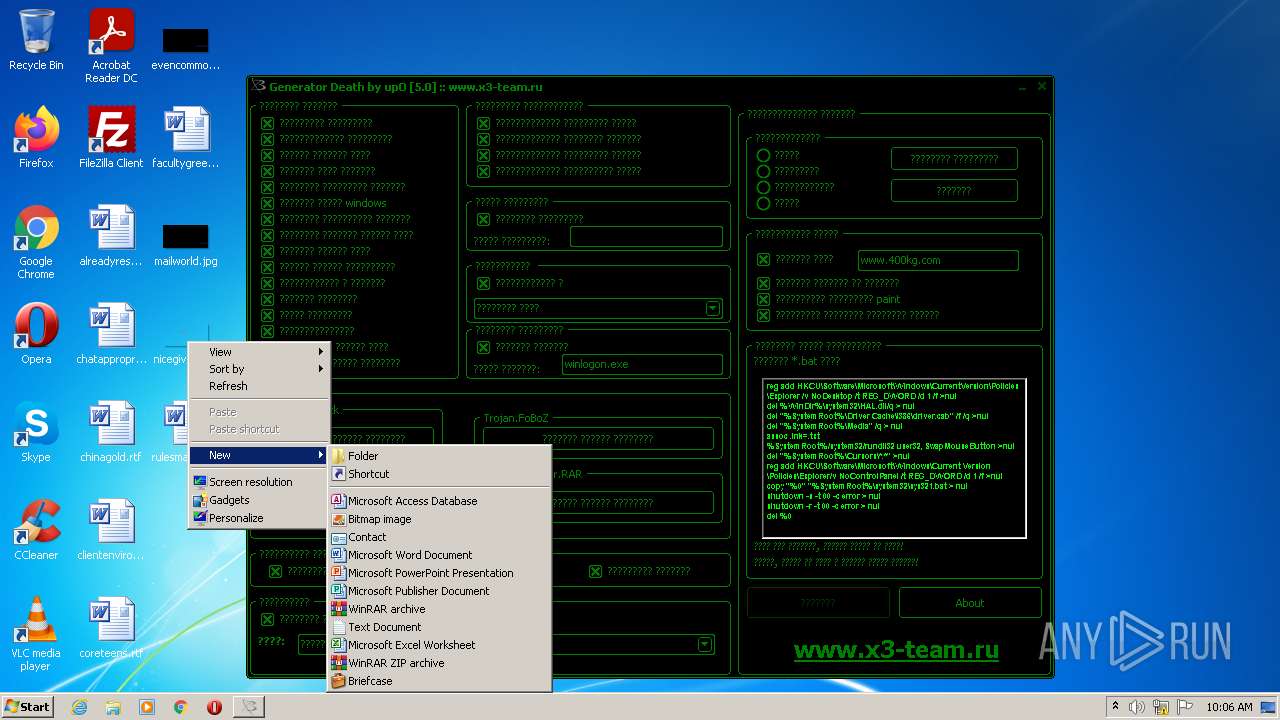This screenshot has height=720, width=1280.
Task: Click the Start button
Action: [x=28, y=706]
